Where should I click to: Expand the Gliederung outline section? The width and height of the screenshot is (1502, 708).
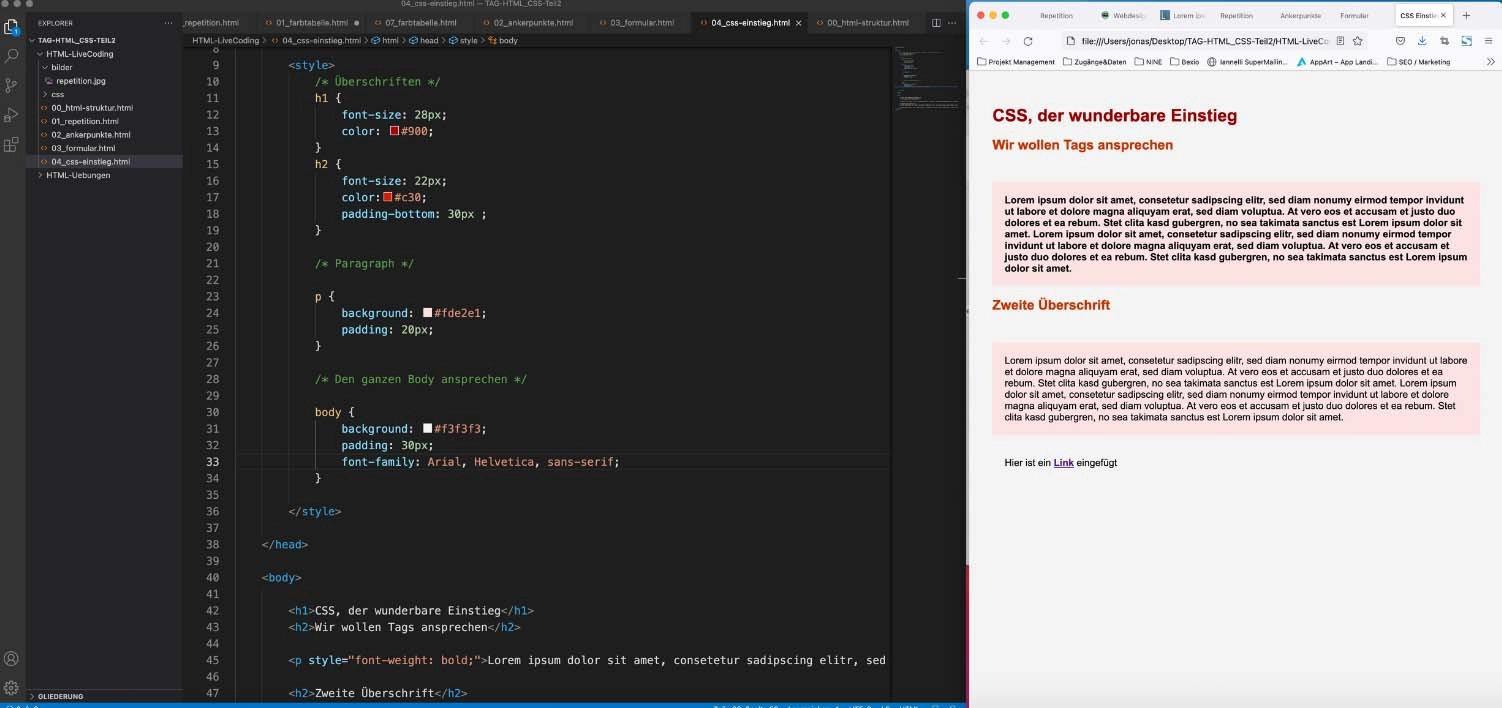(x=61, y=696)
